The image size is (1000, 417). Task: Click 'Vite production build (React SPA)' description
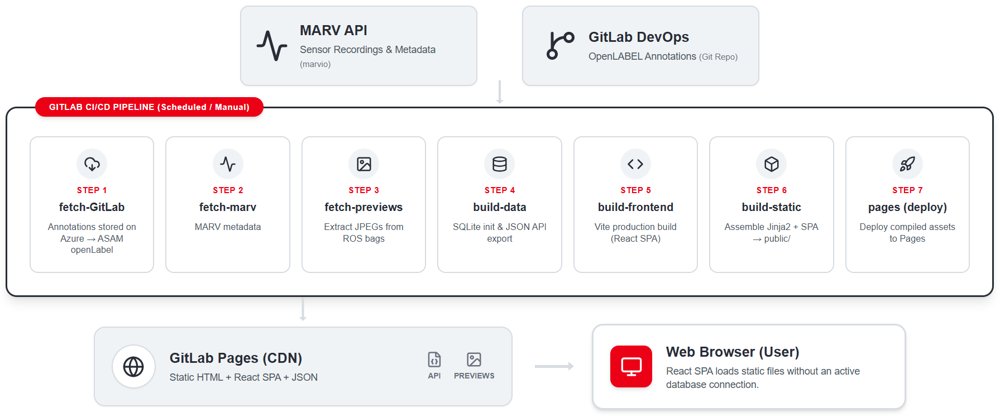click(635, 233)
